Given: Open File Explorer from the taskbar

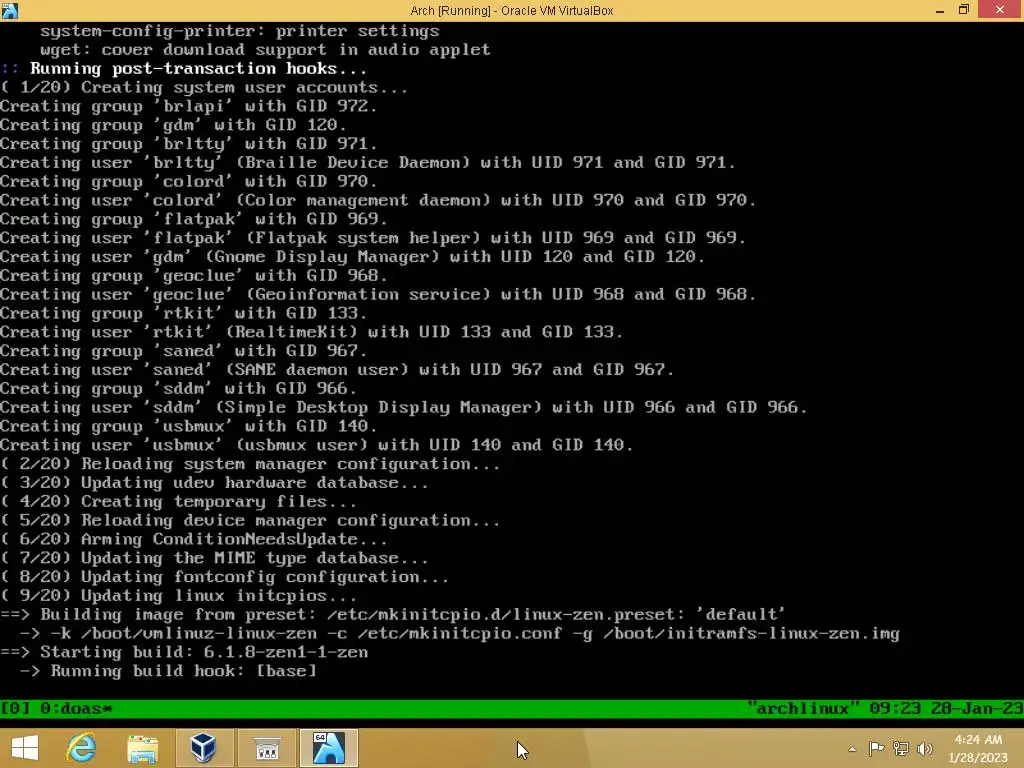Looking at the screenshot, I should 142,748.
